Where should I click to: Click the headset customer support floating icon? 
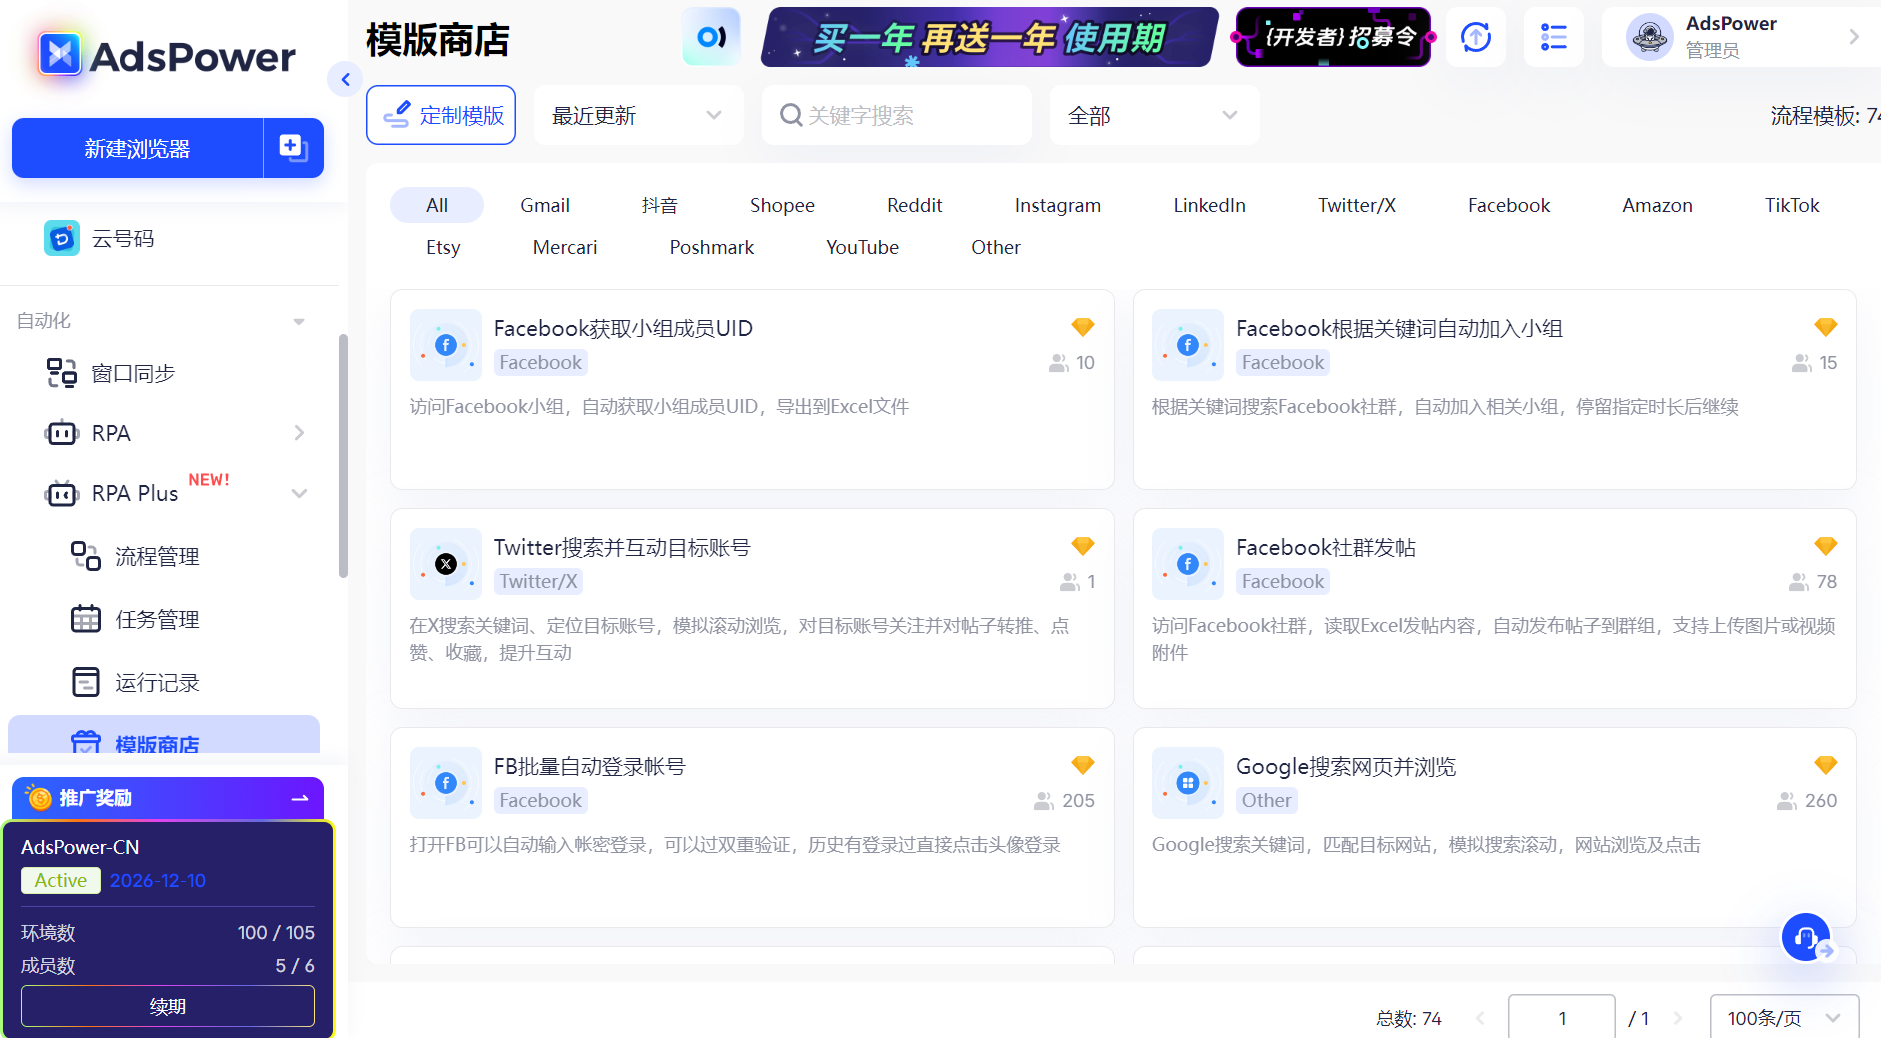pyautogui.click(x=1806, y=937)
